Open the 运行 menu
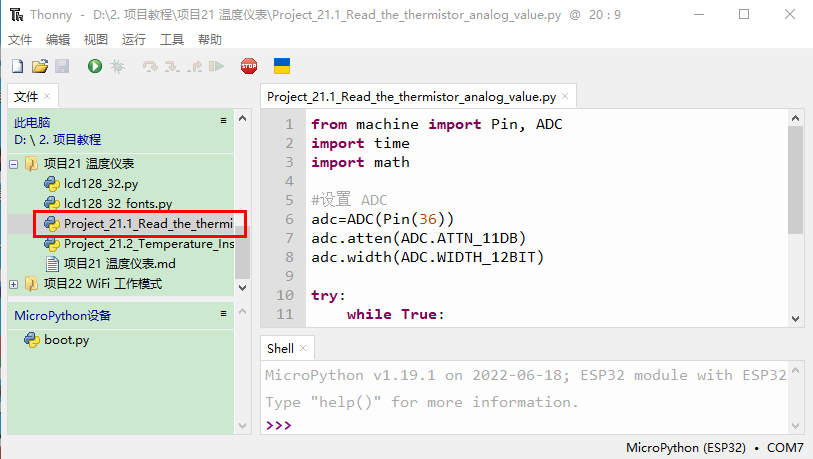Image resolution: width=813 pixels, height=459 pixels. pos(133,39)
